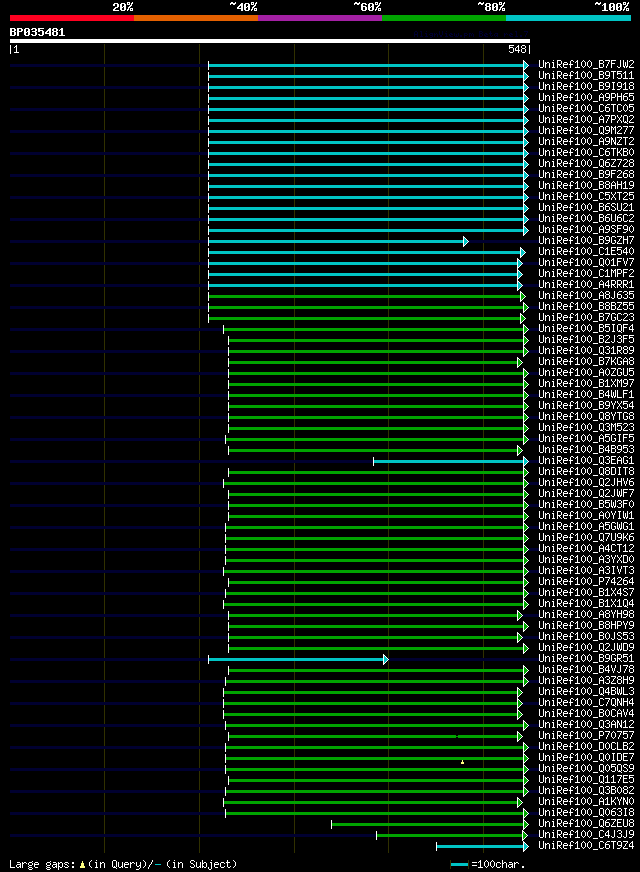Image resolution: width=640 pixels, height=872 pixels.
Task: Click the white query sequence bar
Action: tap(270, 41)
